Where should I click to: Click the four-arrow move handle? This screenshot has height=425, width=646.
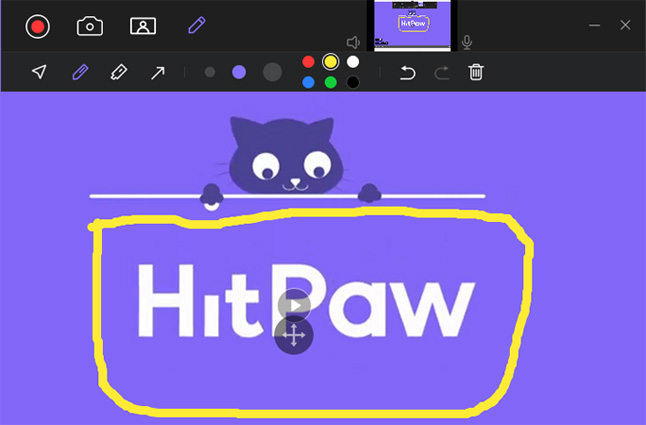[x=294, y=335]
